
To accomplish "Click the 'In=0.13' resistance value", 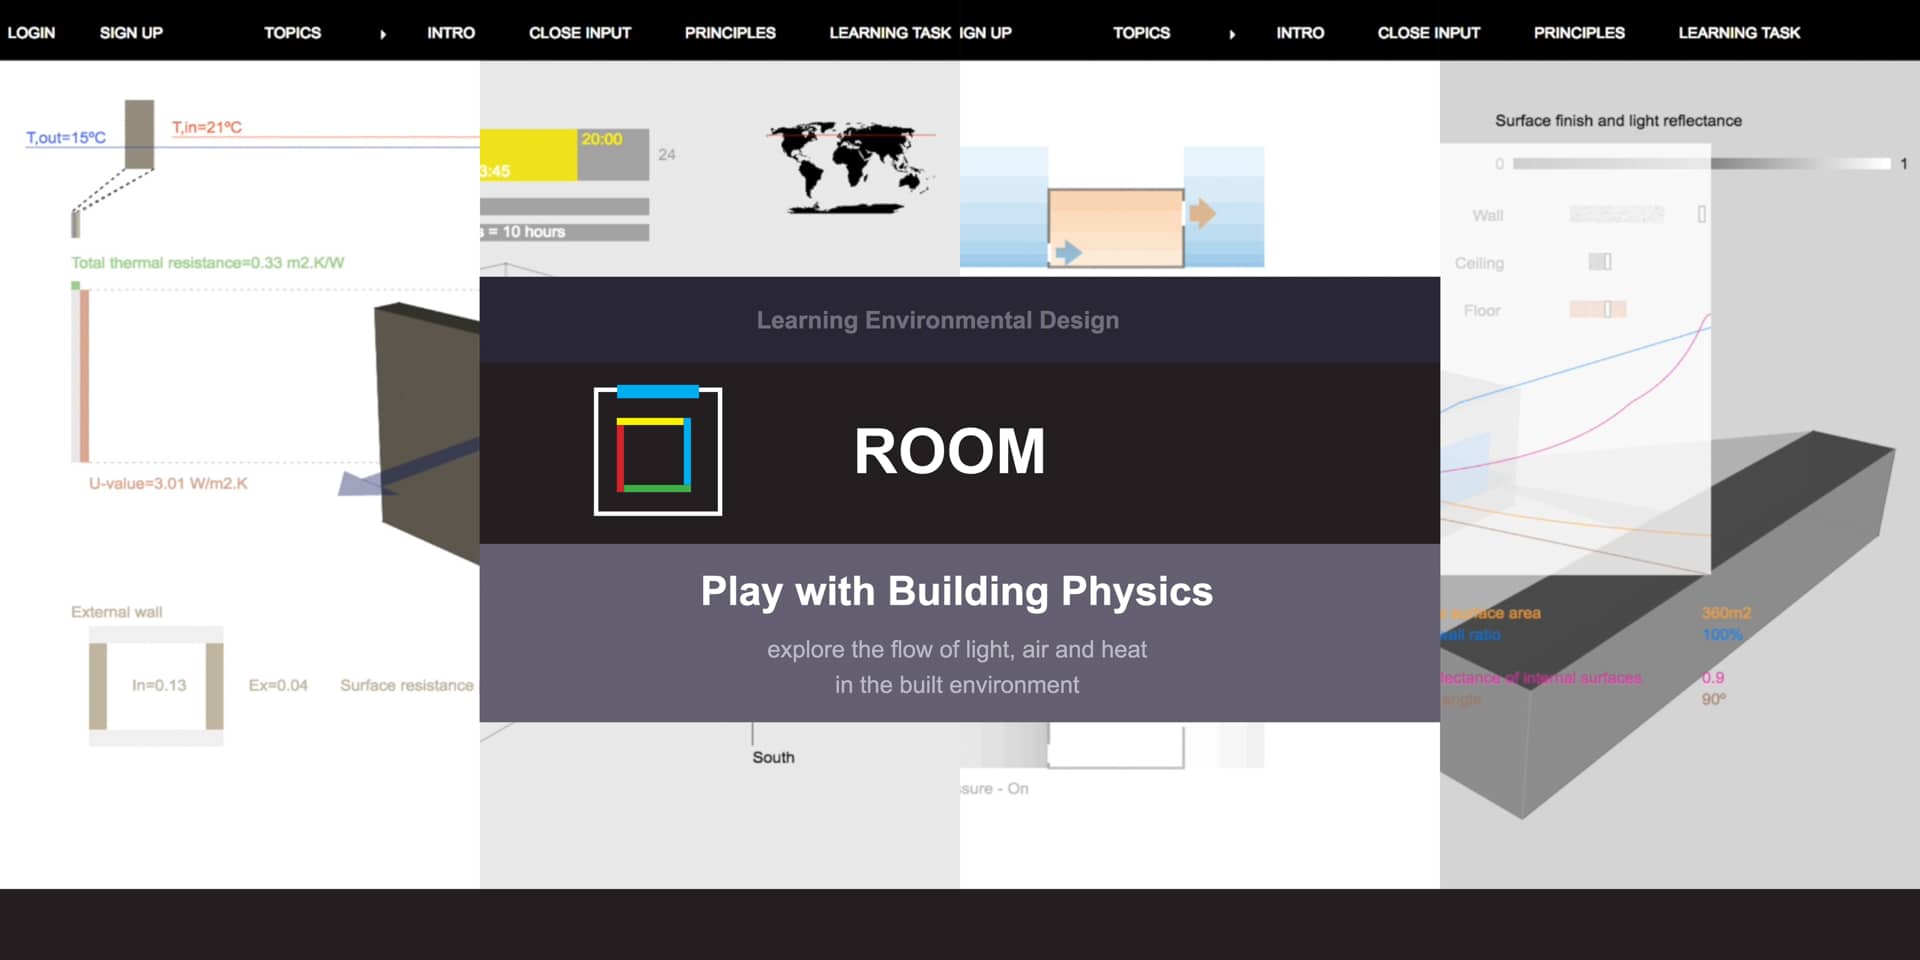I will point(159,686).
